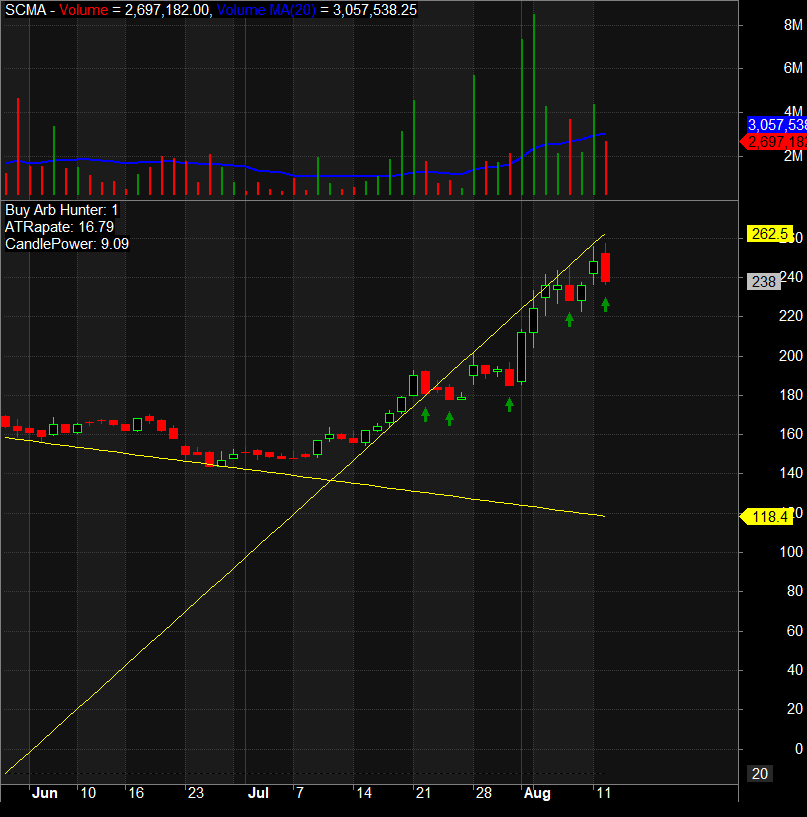Image resolution: width=807 pixels, height=817 pixels.
Task: Click the Aug label on the date axis
Action: click(x=537, y=793)
